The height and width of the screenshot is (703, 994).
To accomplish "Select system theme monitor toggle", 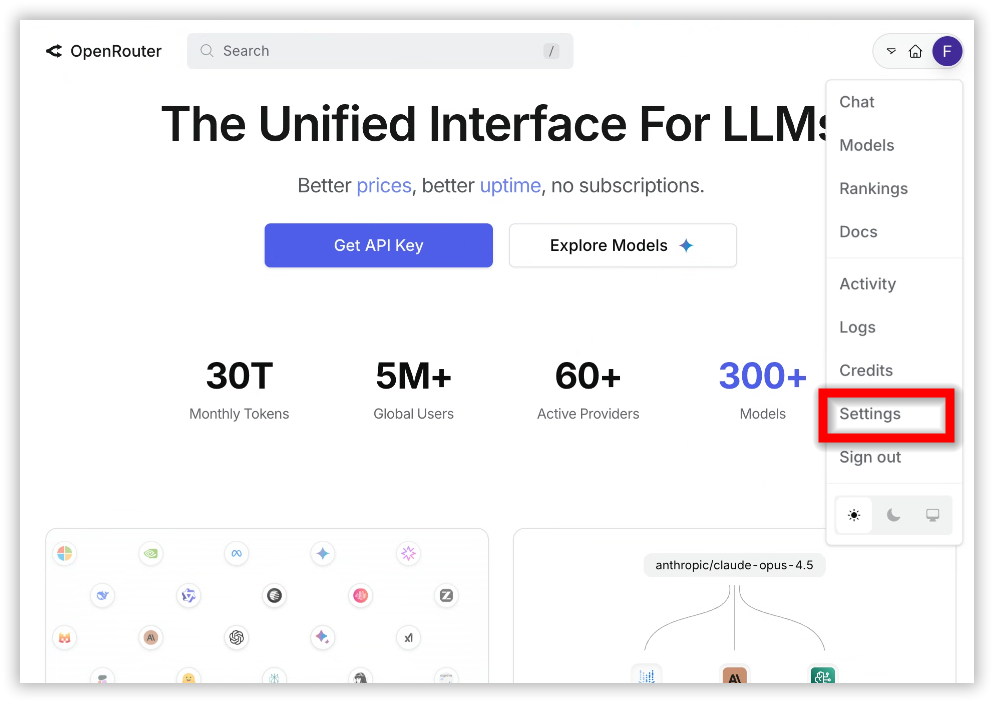I will point(932,515).
